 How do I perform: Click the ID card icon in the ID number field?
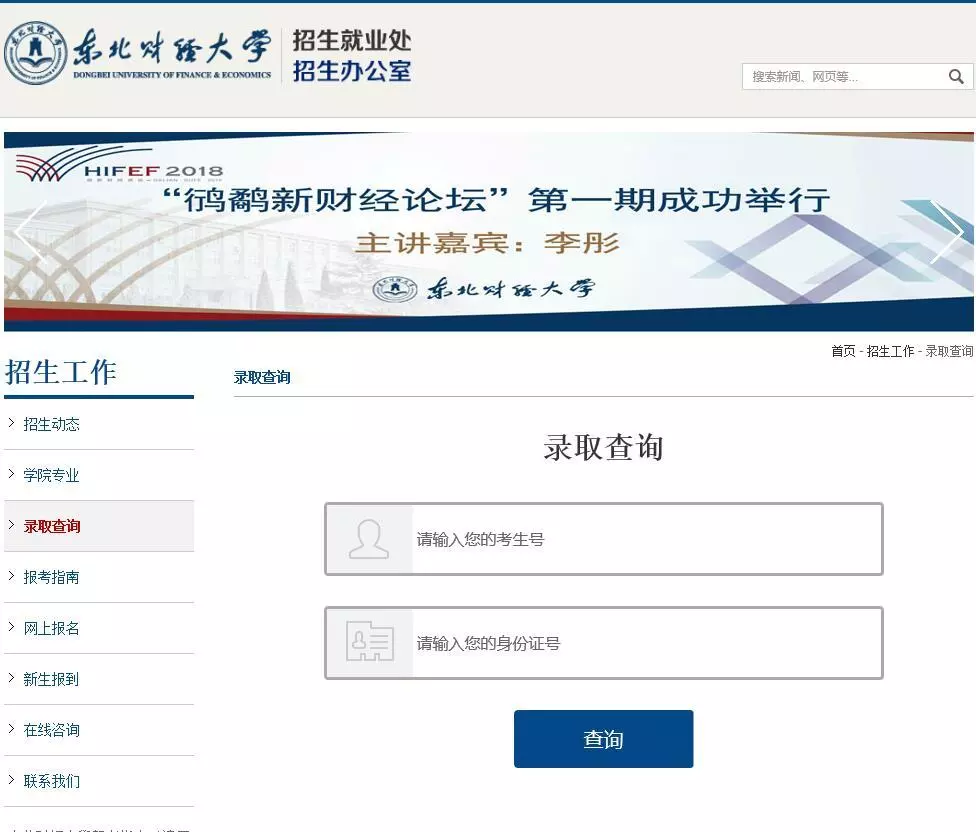[369, 643]
